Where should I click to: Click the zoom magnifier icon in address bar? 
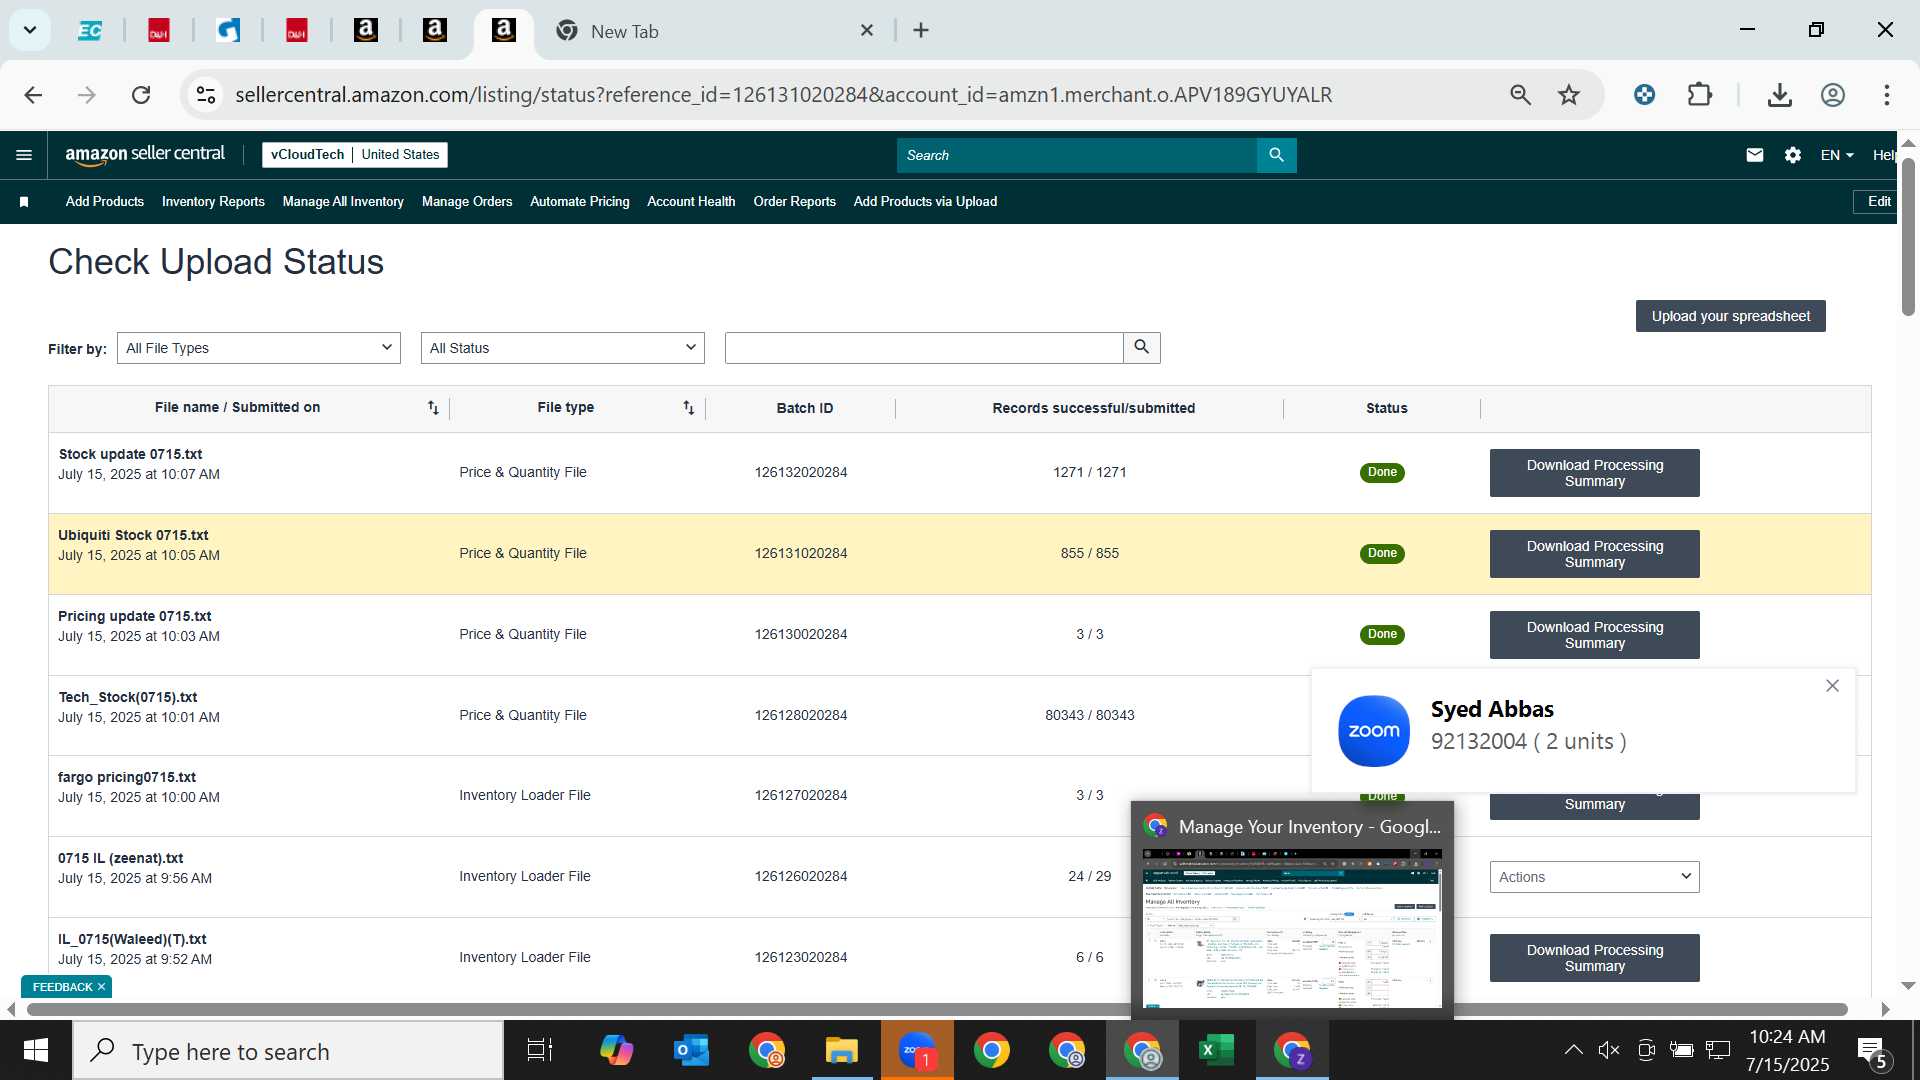(x=1520, y=95)
